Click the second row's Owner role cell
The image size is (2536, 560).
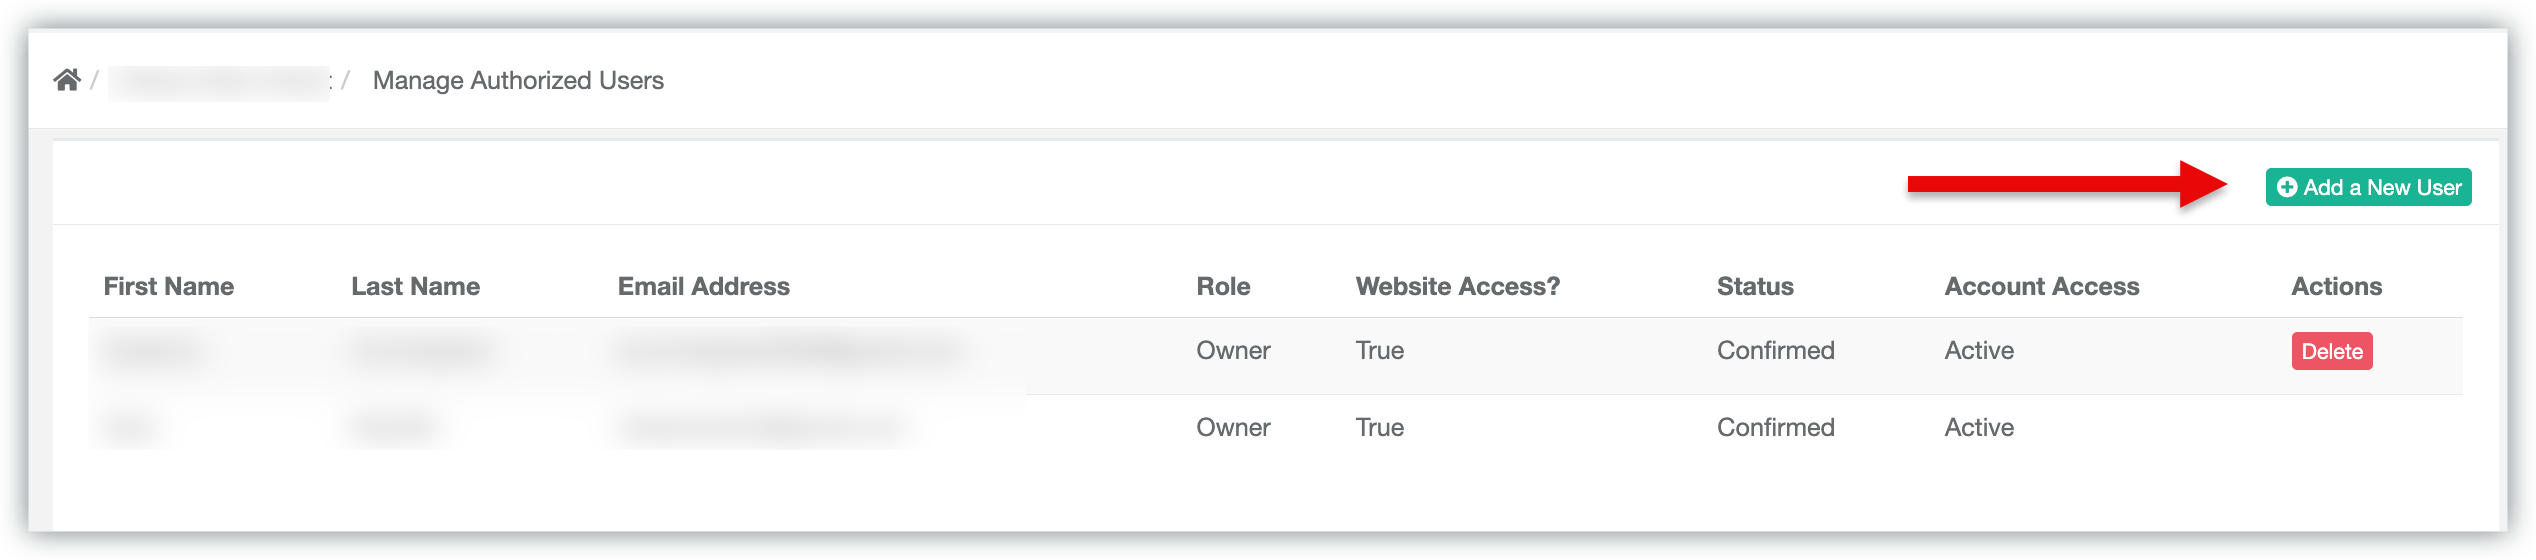click(x=1233, y=427)
